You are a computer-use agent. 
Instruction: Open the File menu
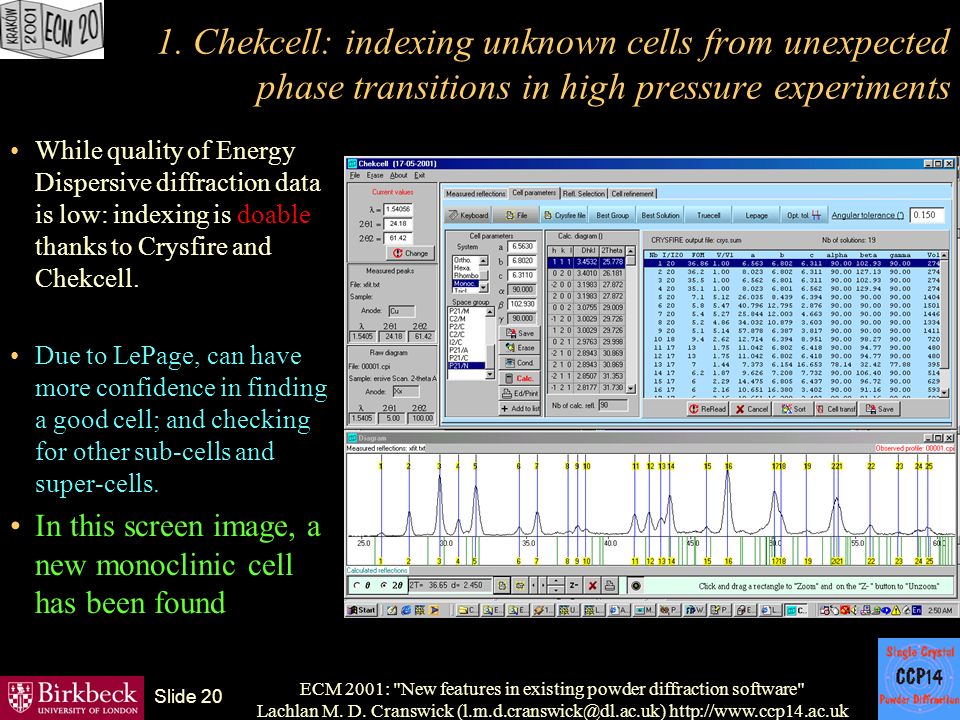click(354, 175)
